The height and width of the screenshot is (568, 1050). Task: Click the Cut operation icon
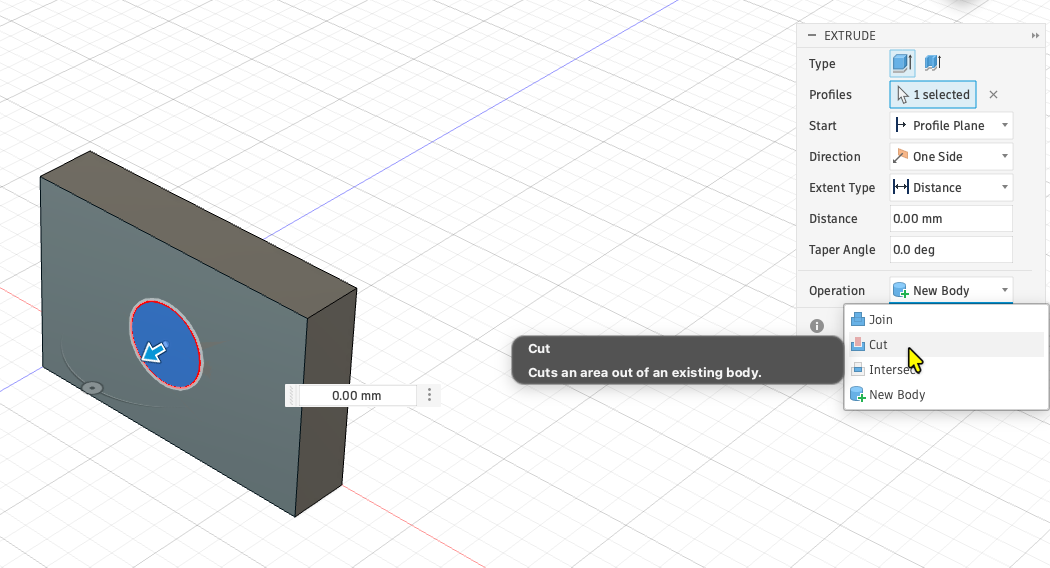pyautogui.click(x=858, y=344)
